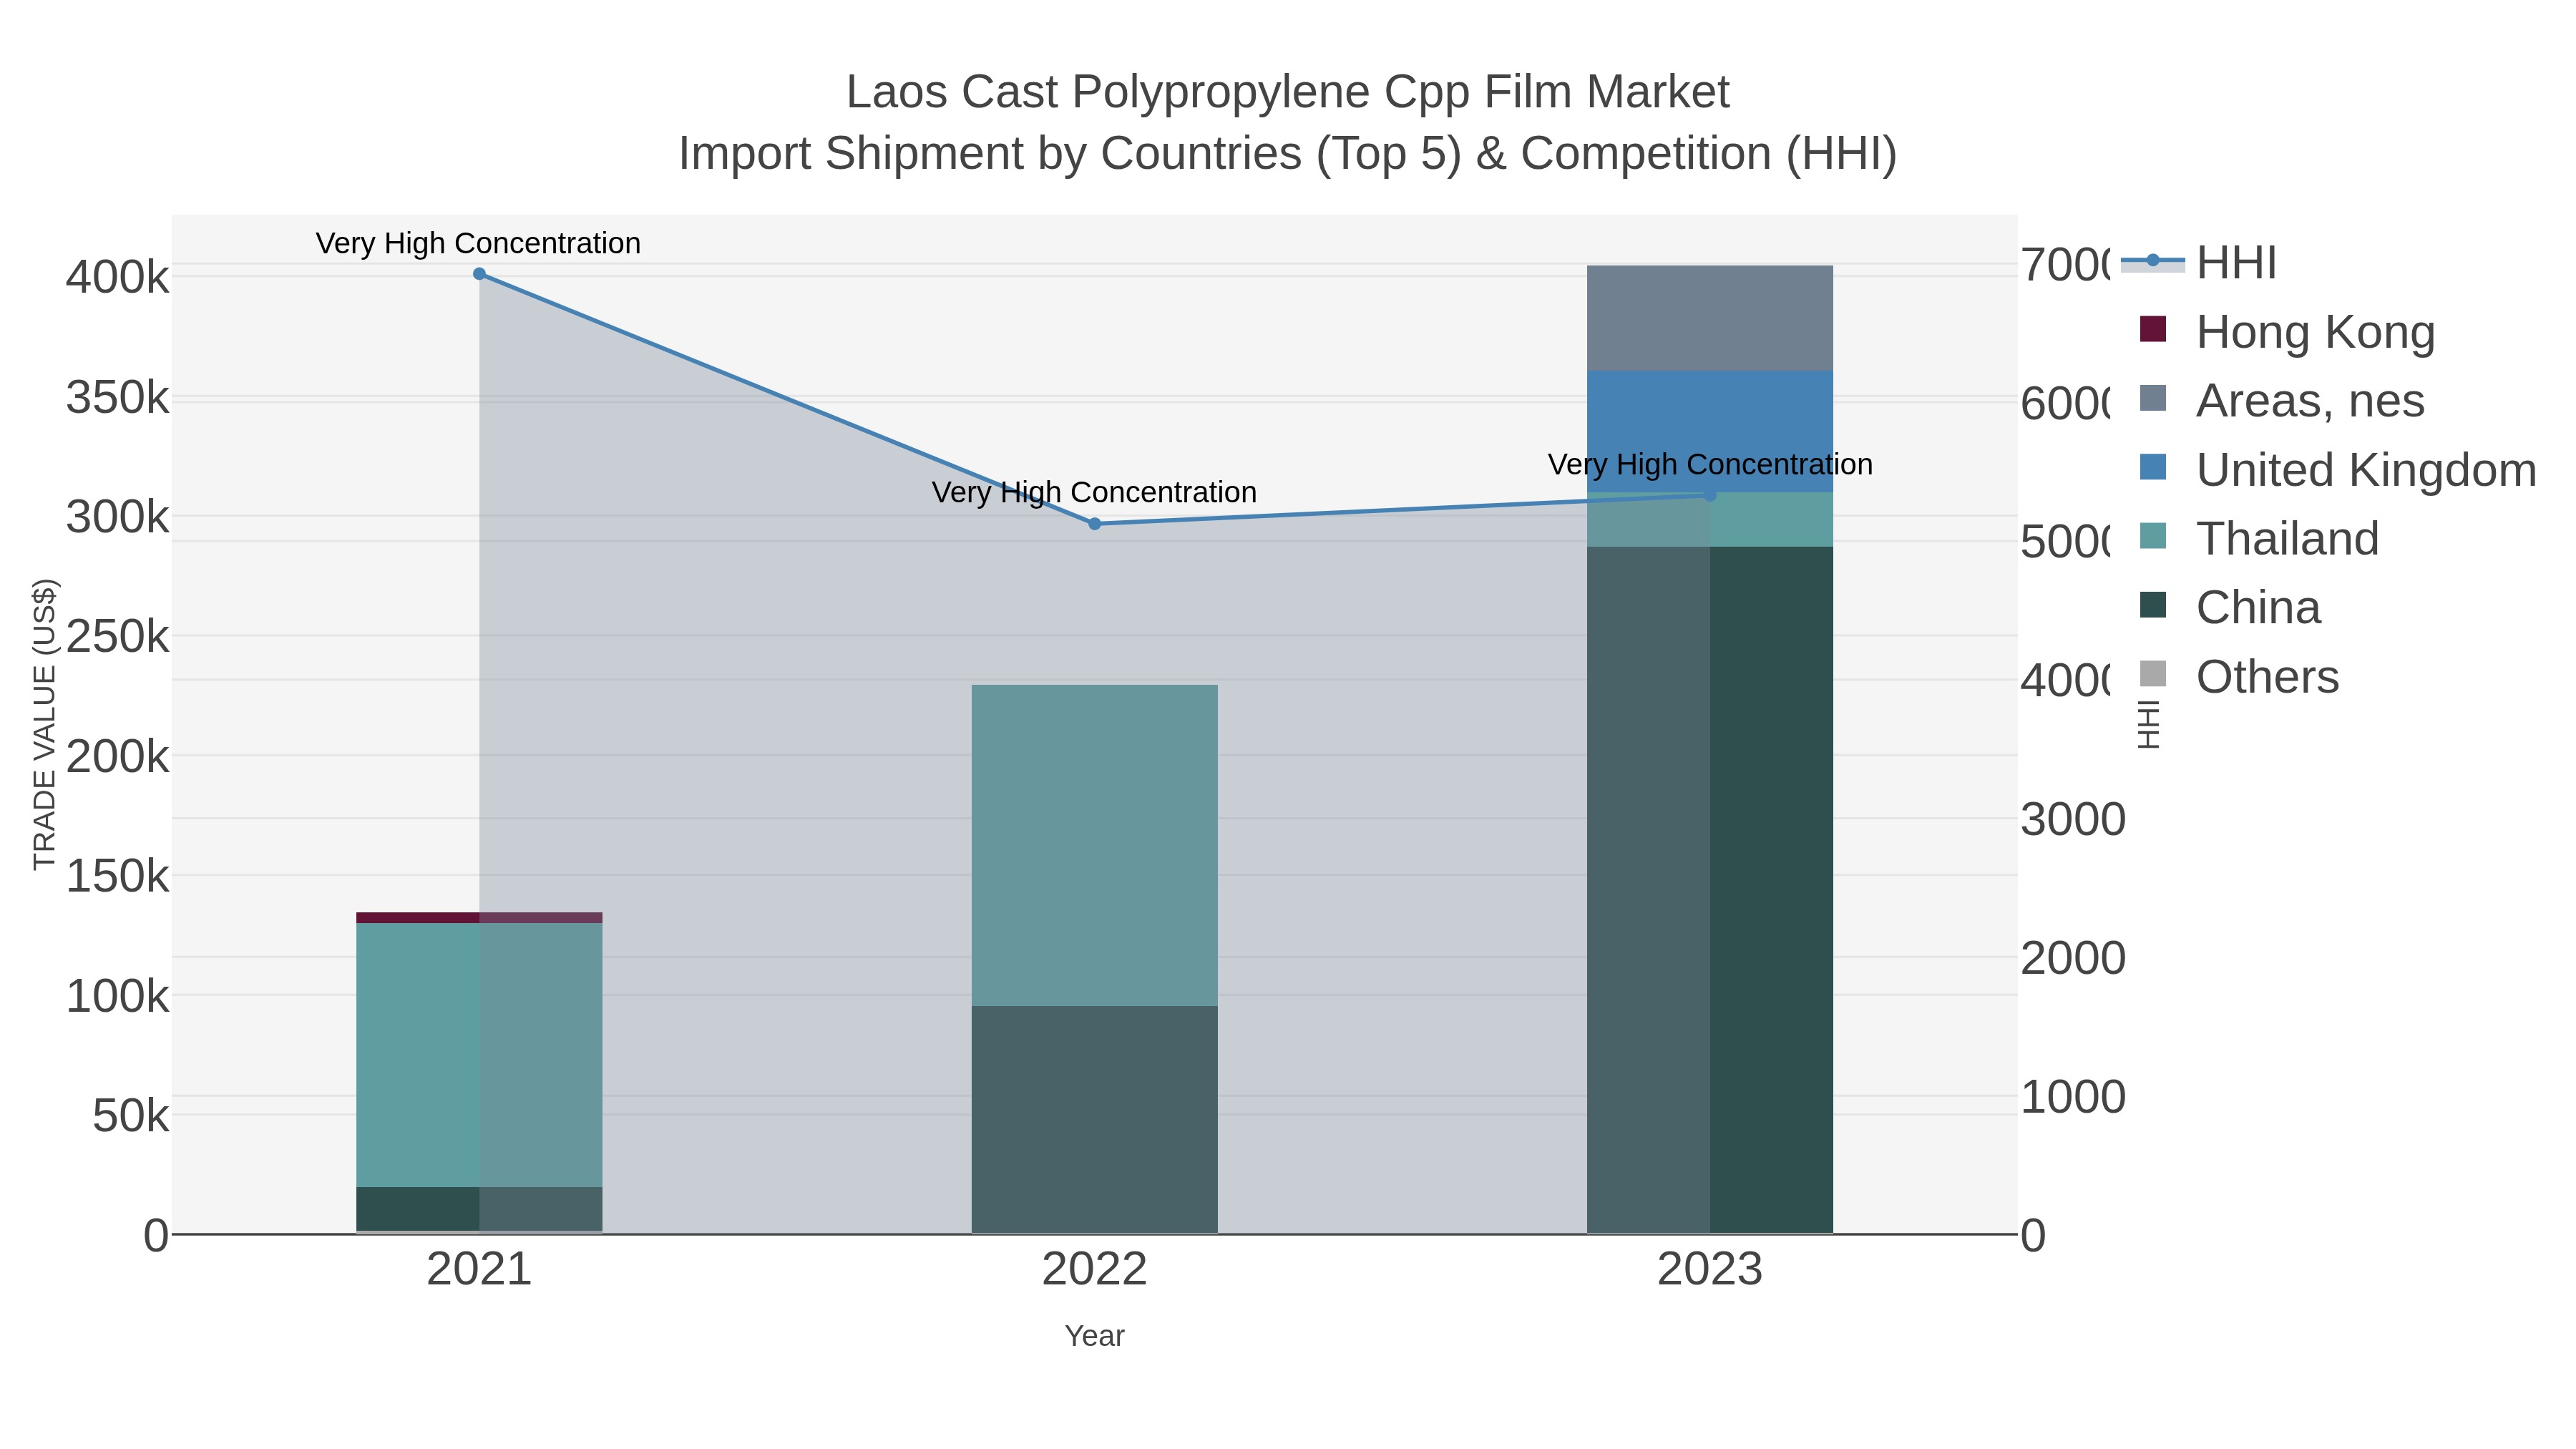This screenshot has width=2576, height=1449.
Task: Click the Year axis title
Action: click(1094, 1336)
